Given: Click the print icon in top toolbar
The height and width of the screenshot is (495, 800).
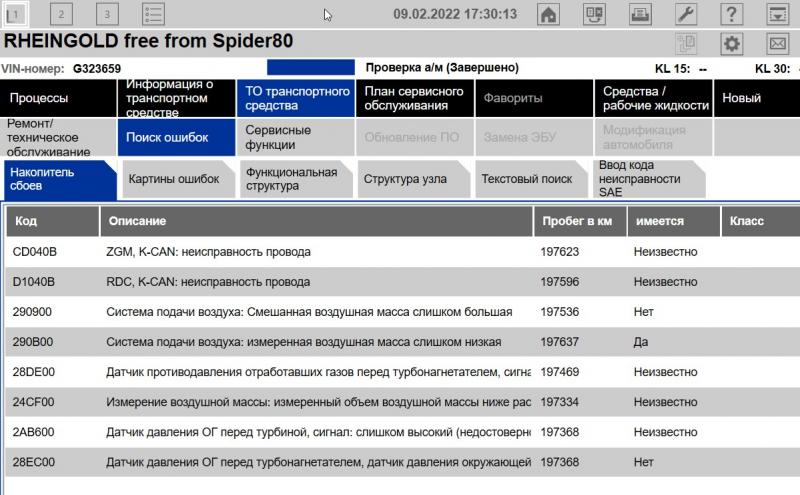Looking at the screenshot, I should (x=640, y=14).
